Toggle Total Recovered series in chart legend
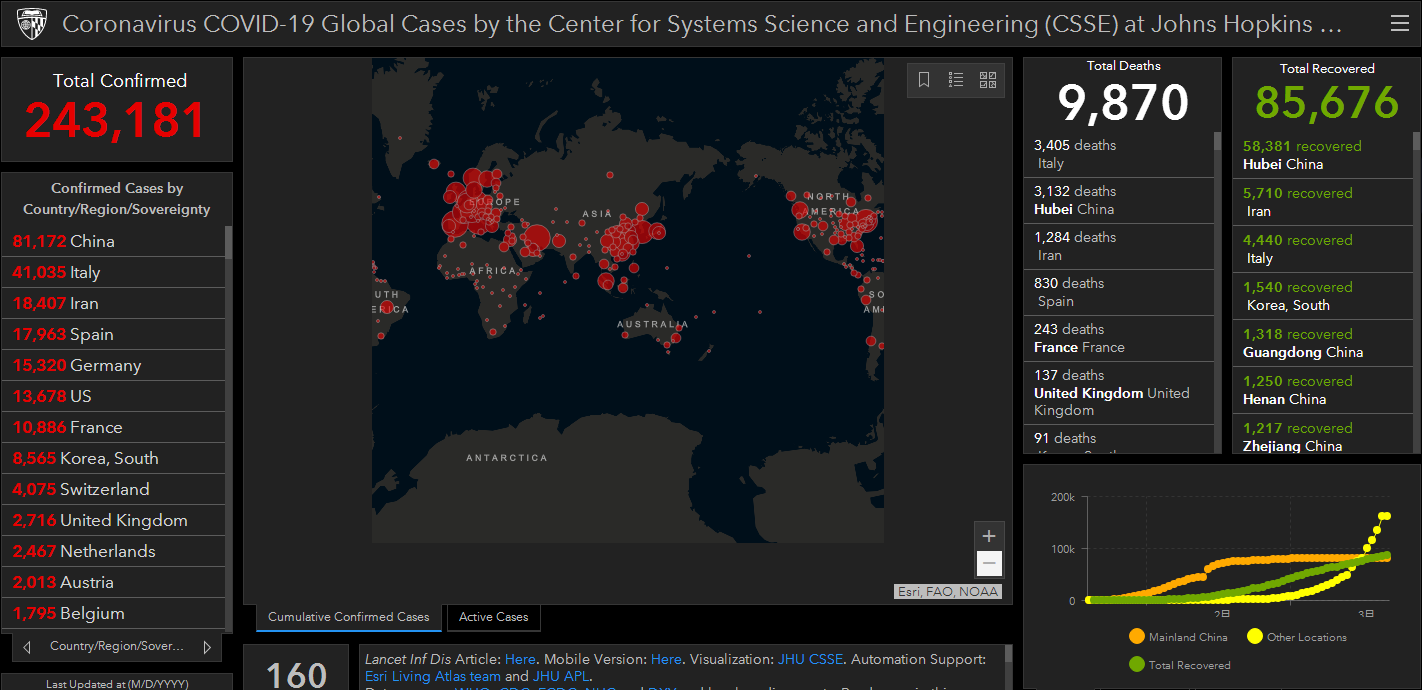Screen dimensions: 1422x690 (1179, 665)
